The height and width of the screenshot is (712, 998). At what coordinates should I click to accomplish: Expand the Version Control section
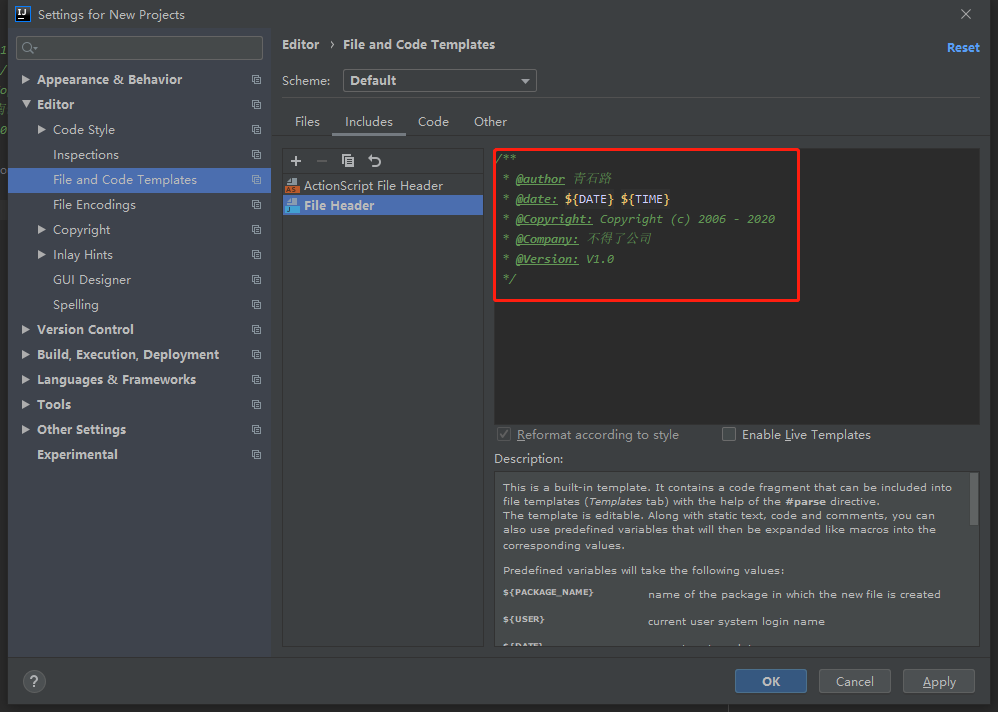click(26, 330)
